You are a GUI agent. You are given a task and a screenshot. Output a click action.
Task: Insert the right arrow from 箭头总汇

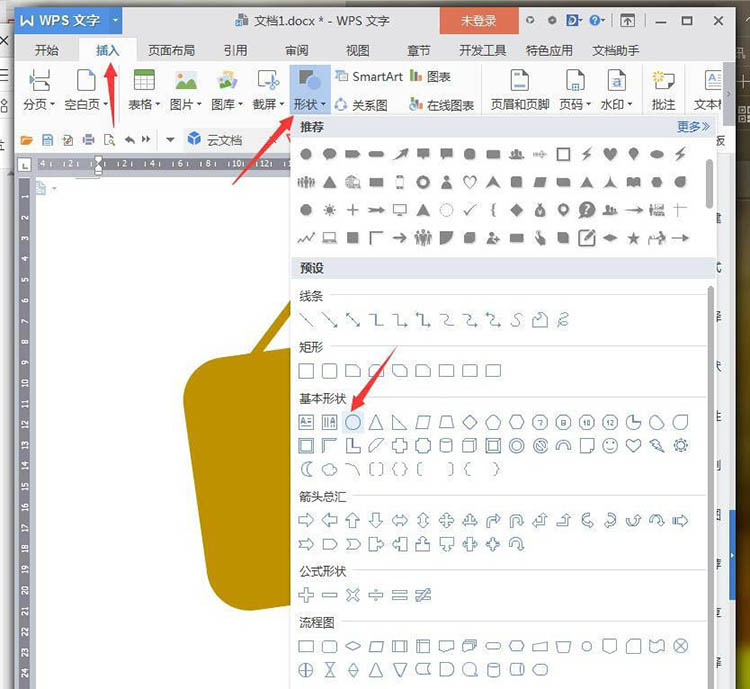pos(306,520)
